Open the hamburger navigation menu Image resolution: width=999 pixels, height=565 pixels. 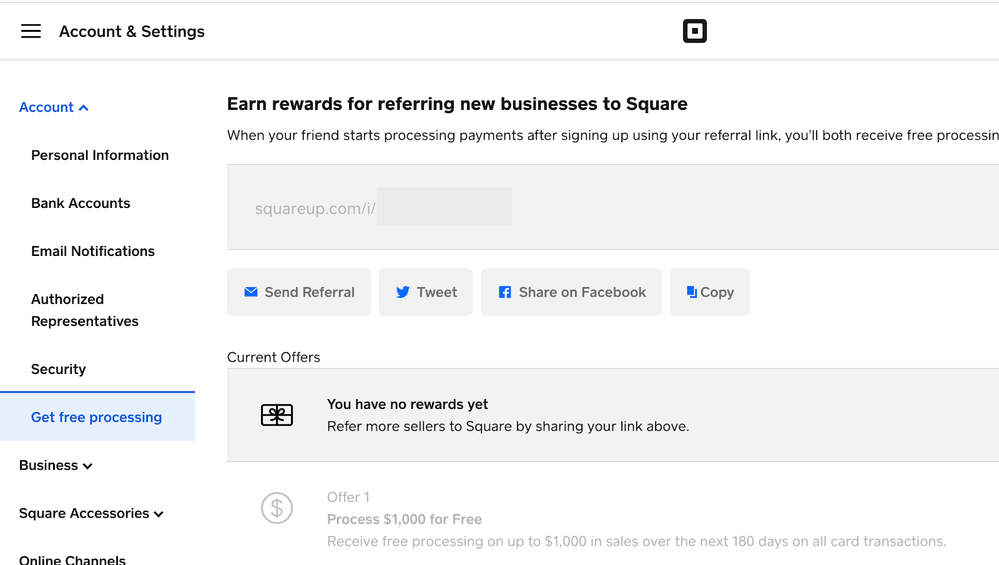[x=31, y=31]
